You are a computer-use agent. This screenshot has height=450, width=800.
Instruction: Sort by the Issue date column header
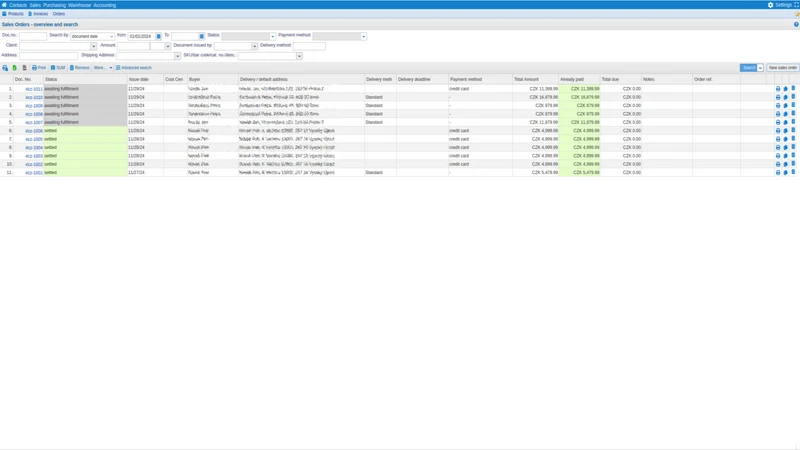pos(145,80)
